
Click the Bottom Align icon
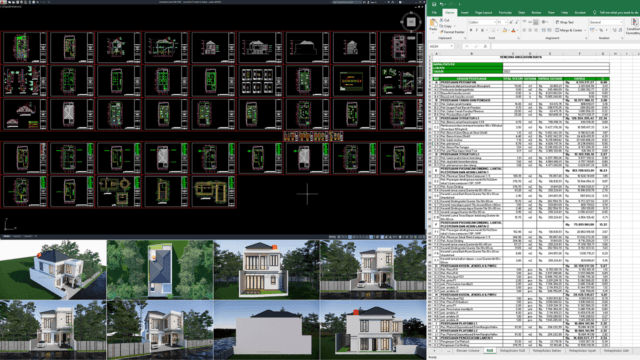(536, 22)
